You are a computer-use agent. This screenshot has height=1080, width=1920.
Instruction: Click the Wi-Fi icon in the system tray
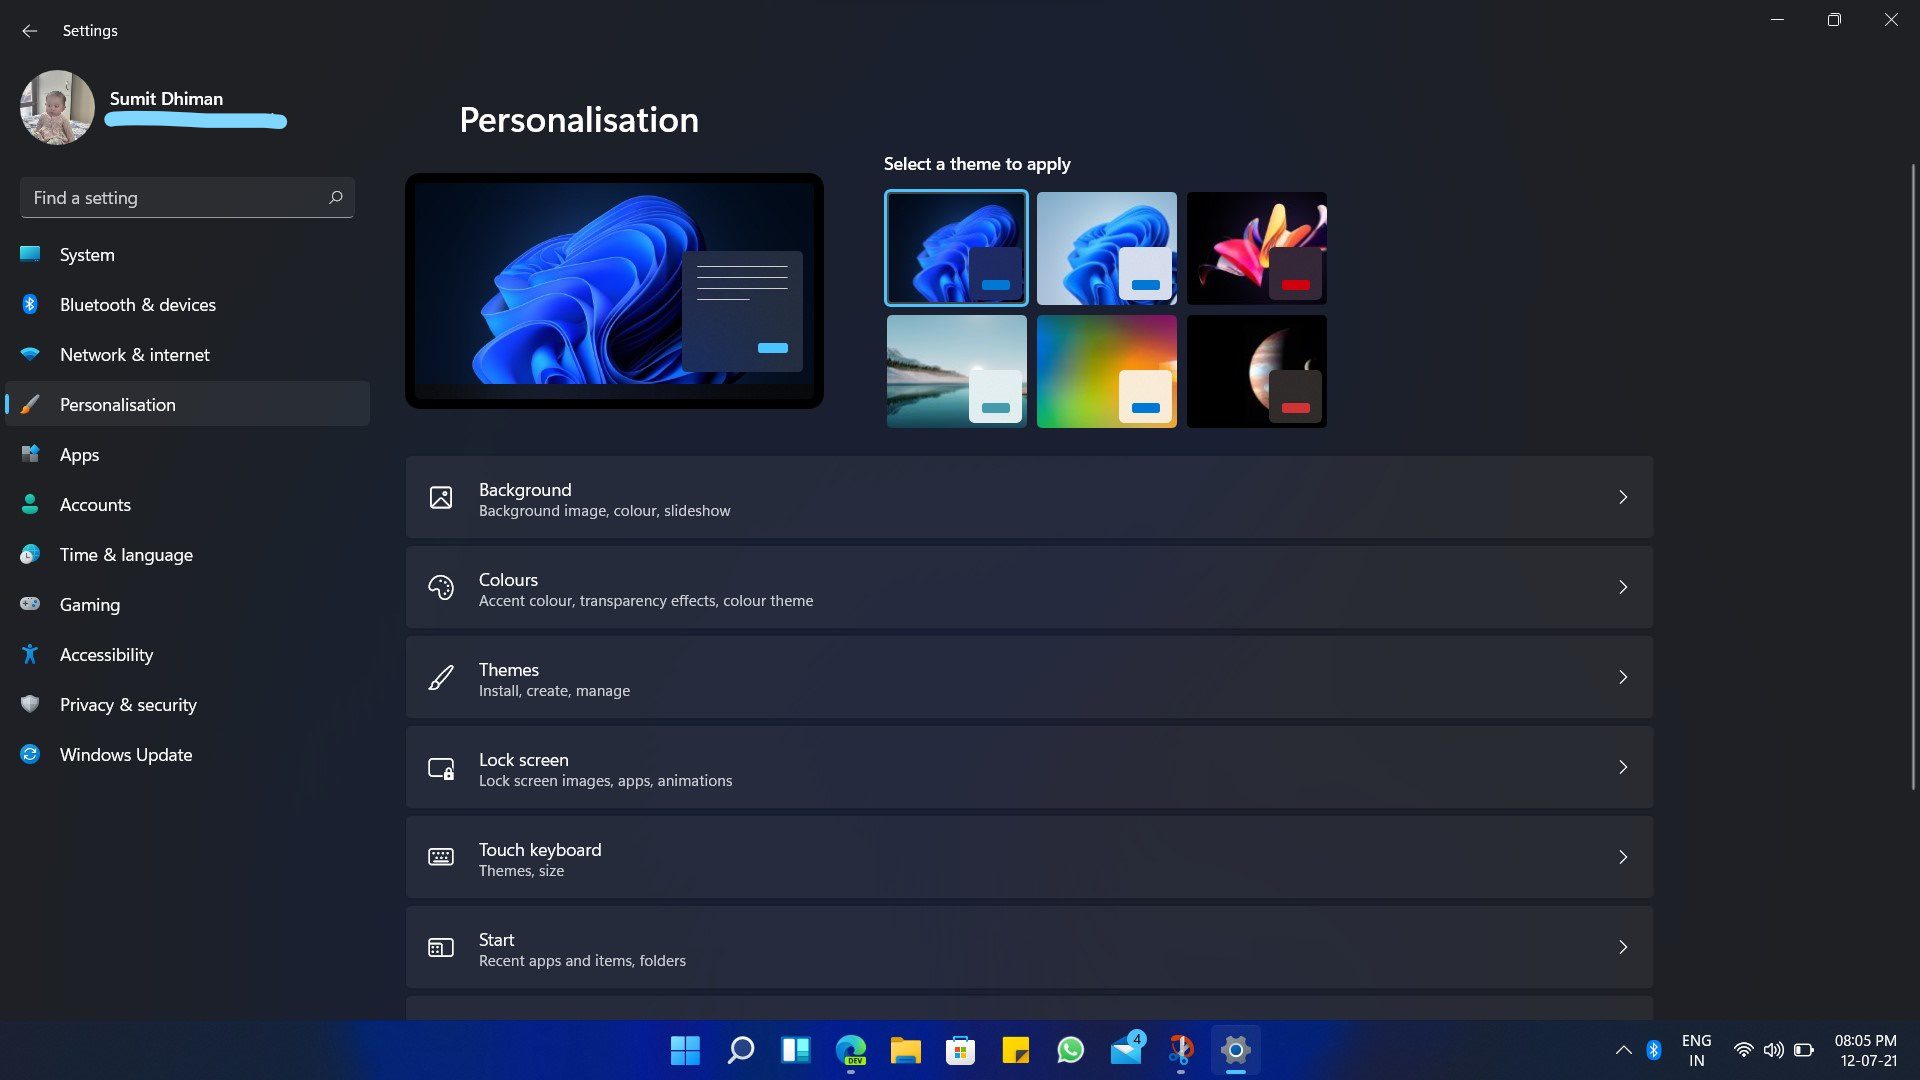pyautogui.click(x=1744, y=1049)
